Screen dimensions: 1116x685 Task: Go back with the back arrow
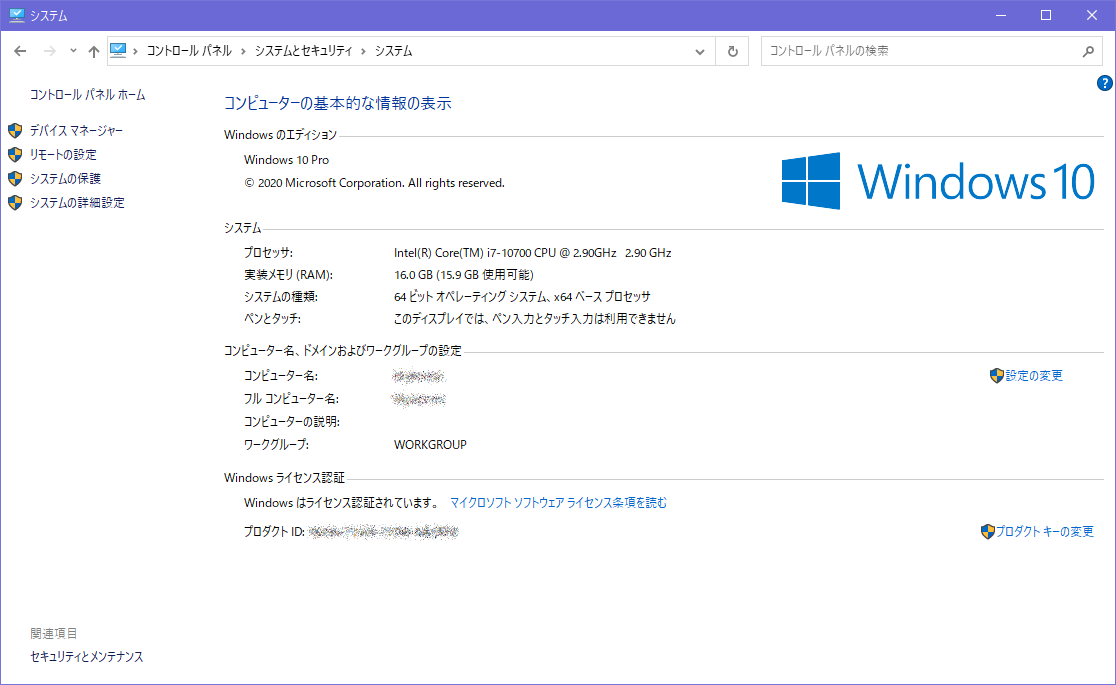(x=20, y=51)
